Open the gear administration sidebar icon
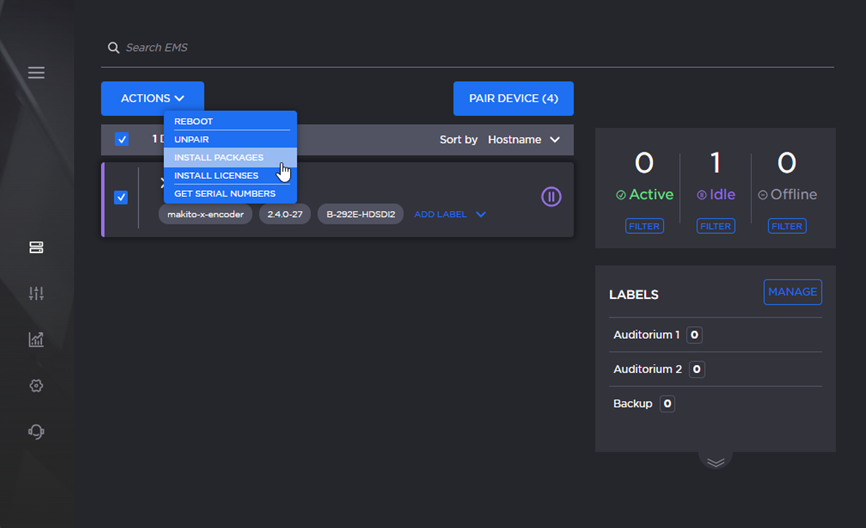The image size is (866, 528). (x=36, y=386)
